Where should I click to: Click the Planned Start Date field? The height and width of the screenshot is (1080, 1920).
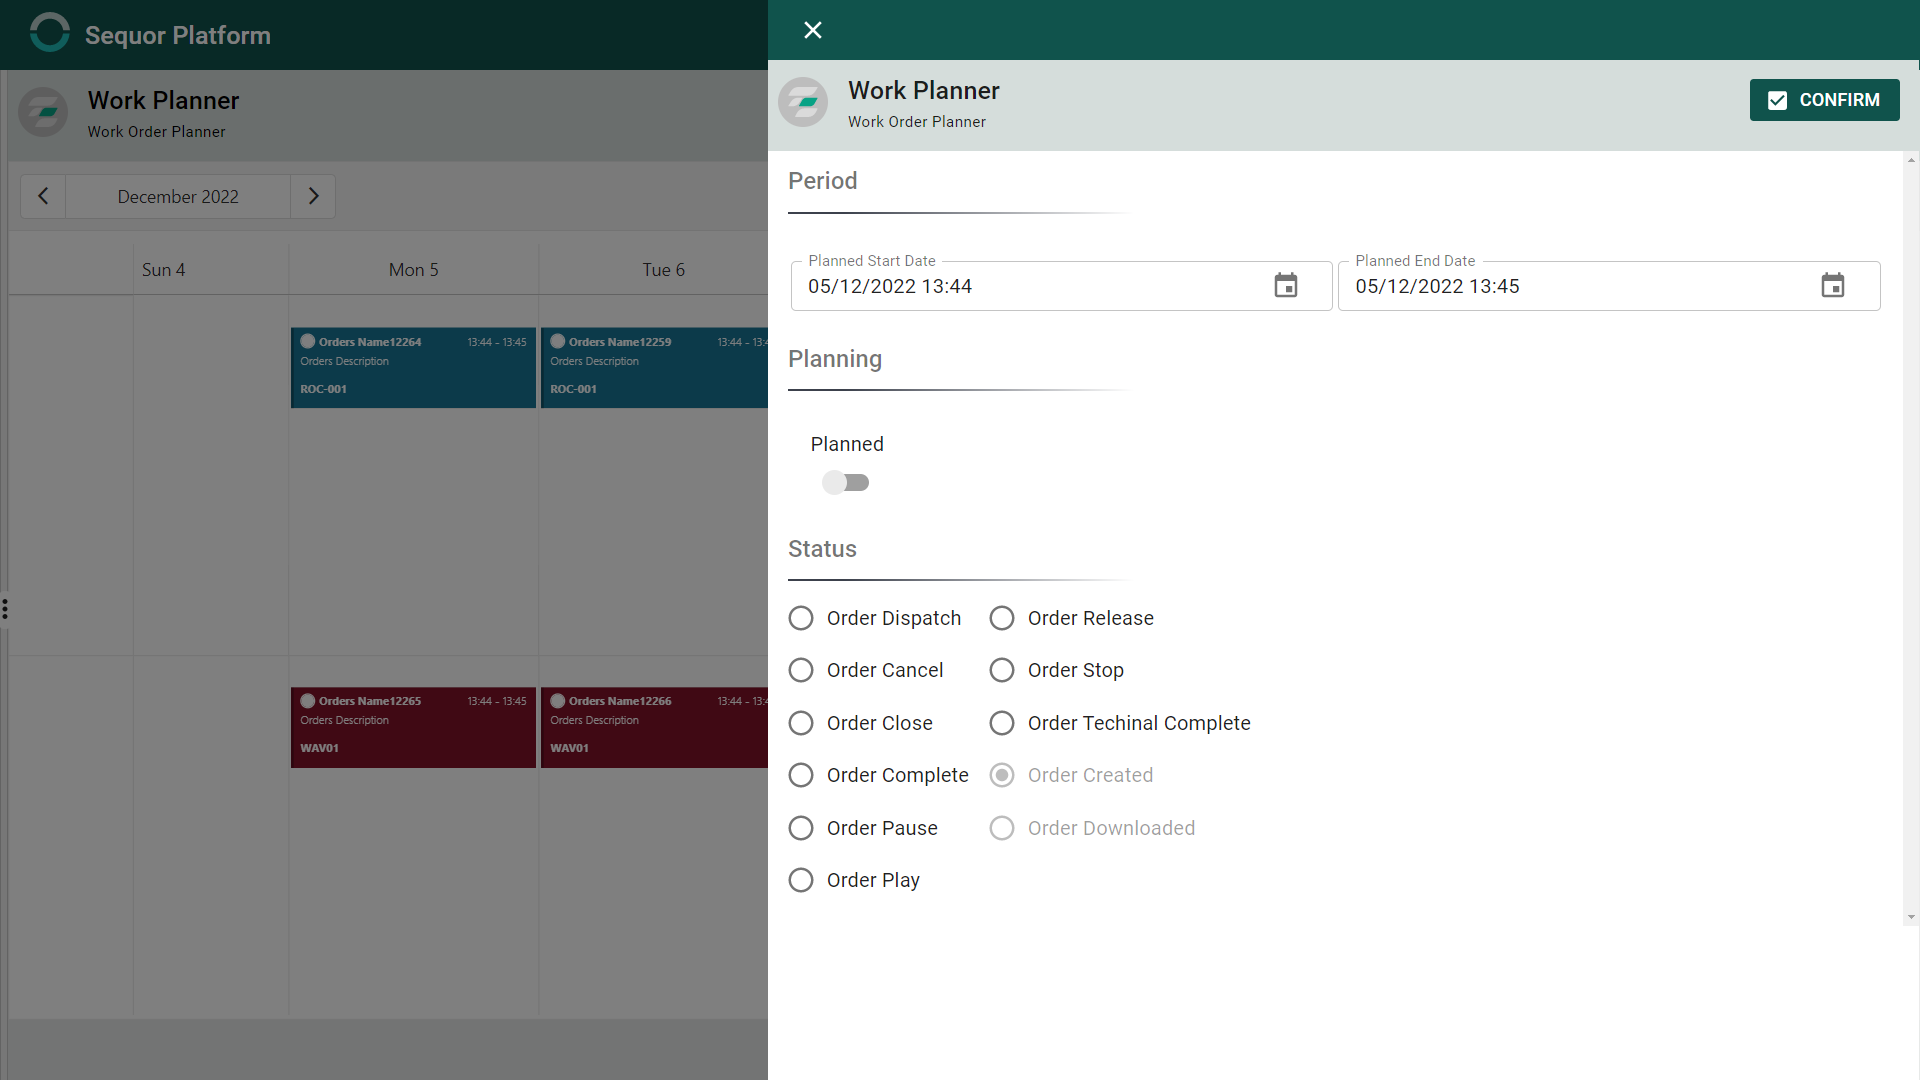(x=1061, y=286)
